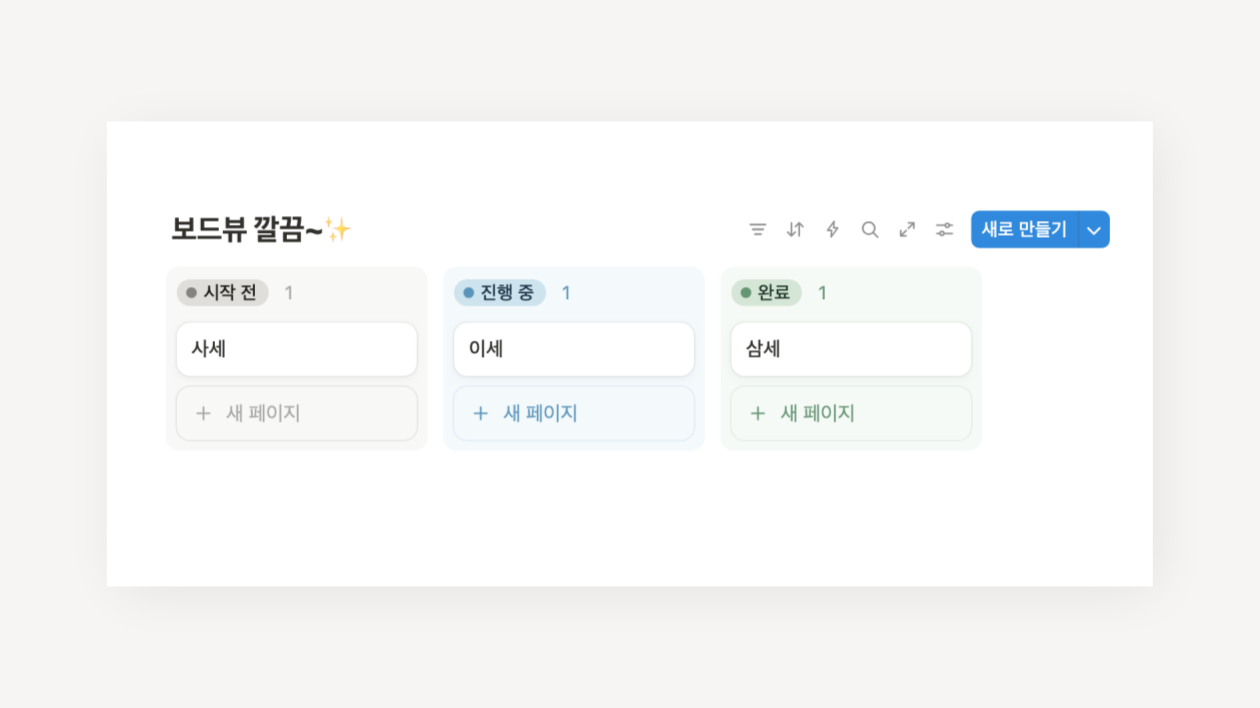Viewport: 1260px width, 708px height.
Task: Click the search magnifier icon
Action: 870,229
